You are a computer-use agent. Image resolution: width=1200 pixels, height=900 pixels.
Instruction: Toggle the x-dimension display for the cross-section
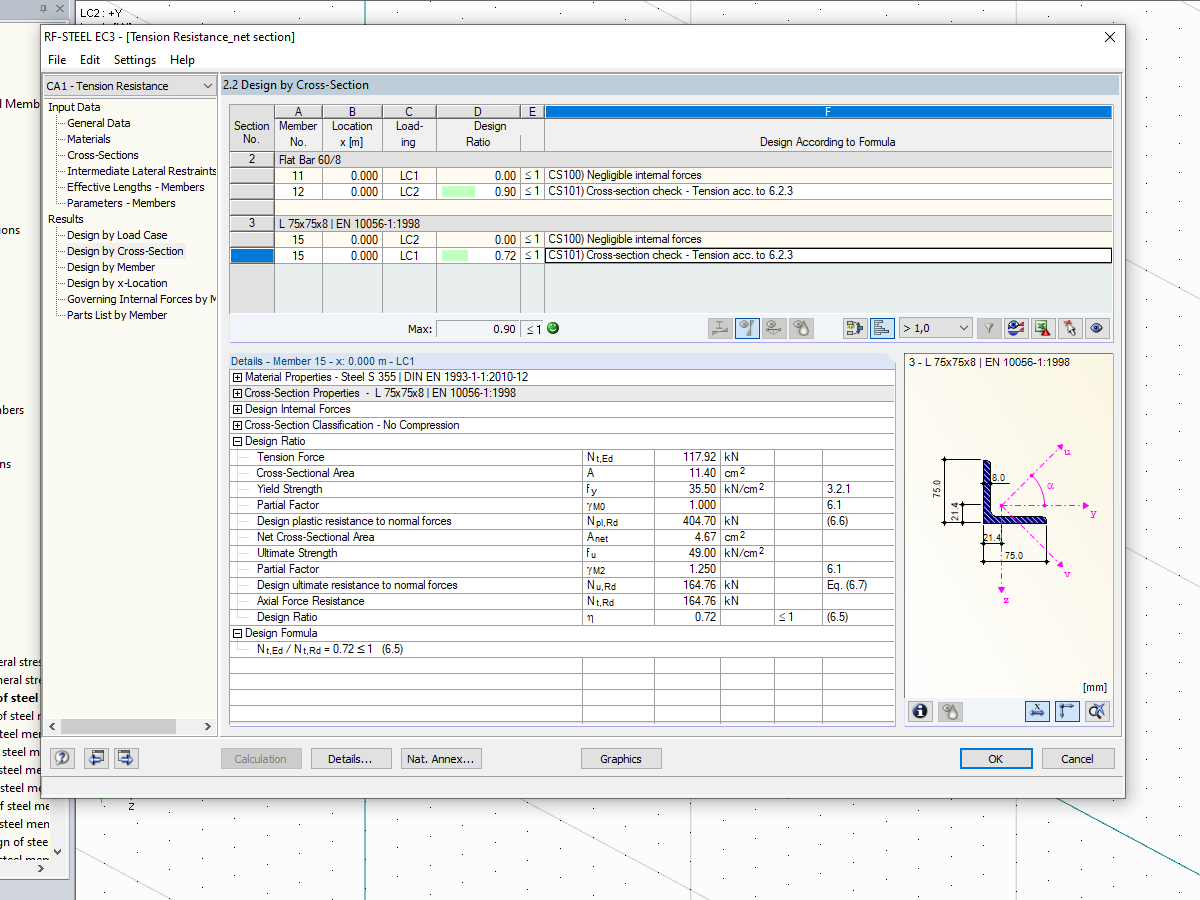pos(1037,711)
